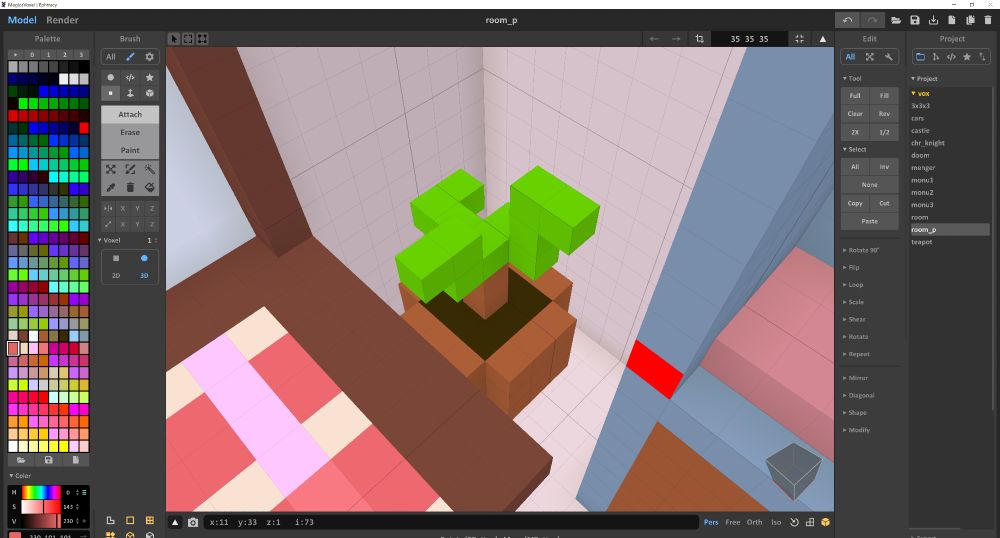This screenshot has width=1000, height=538.
Task: Switch to Render mode
Action: [62, 20]
